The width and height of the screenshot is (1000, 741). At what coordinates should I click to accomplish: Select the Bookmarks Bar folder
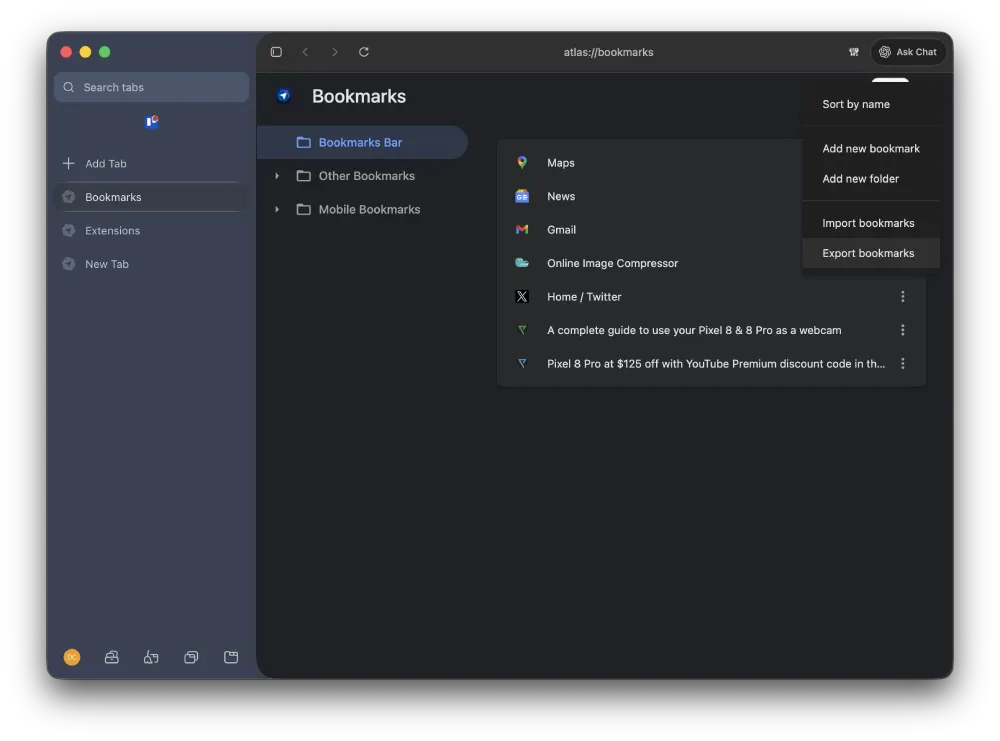click(x=362, y=142)
